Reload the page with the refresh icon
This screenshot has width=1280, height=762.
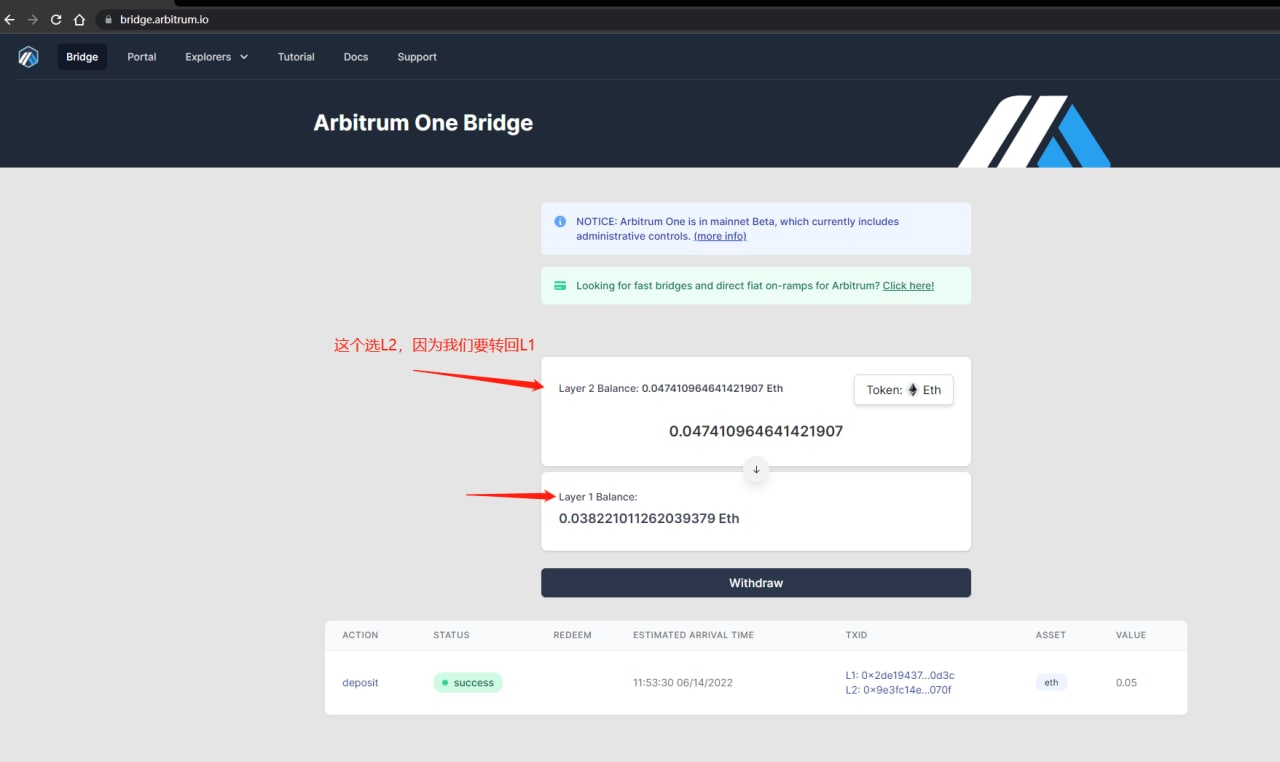click(x=56, y=19)
